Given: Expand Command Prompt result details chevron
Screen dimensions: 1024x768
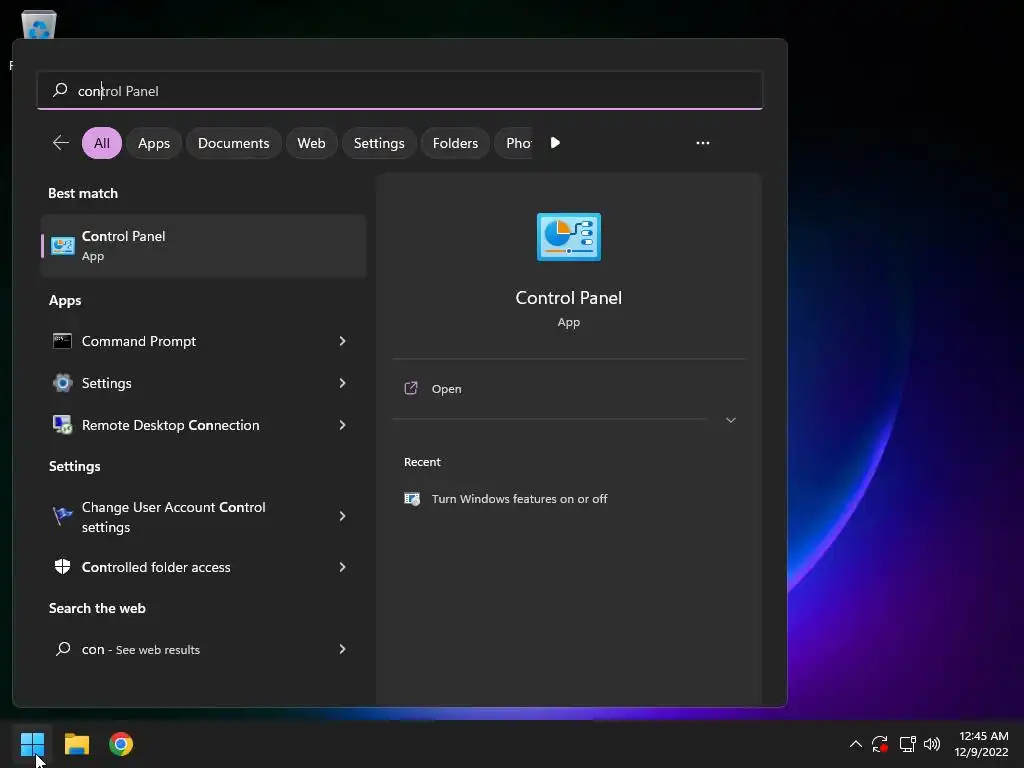Looking at the screenshot, I should point(342,341).
